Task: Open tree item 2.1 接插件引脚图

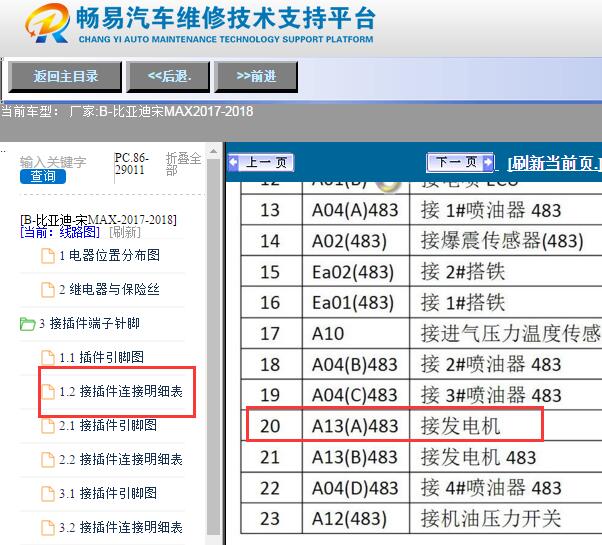Action: coord(108,425)
